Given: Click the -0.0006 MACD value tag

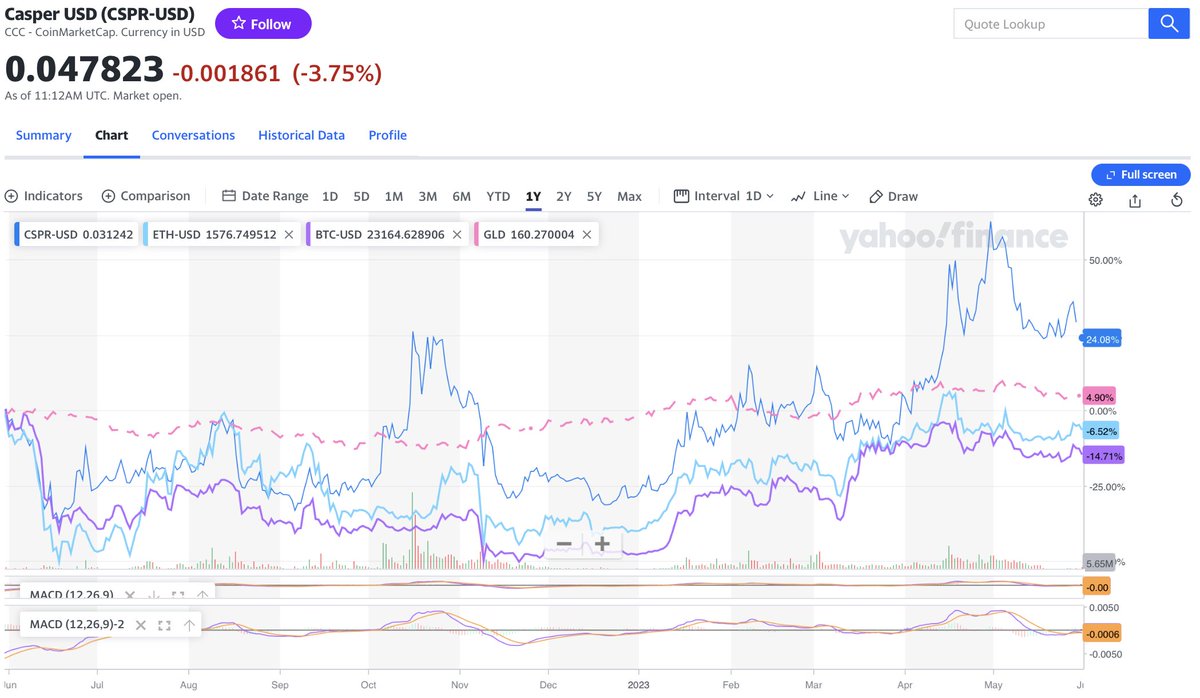Looking at the screenshot, I should [x=1102, y=633].
